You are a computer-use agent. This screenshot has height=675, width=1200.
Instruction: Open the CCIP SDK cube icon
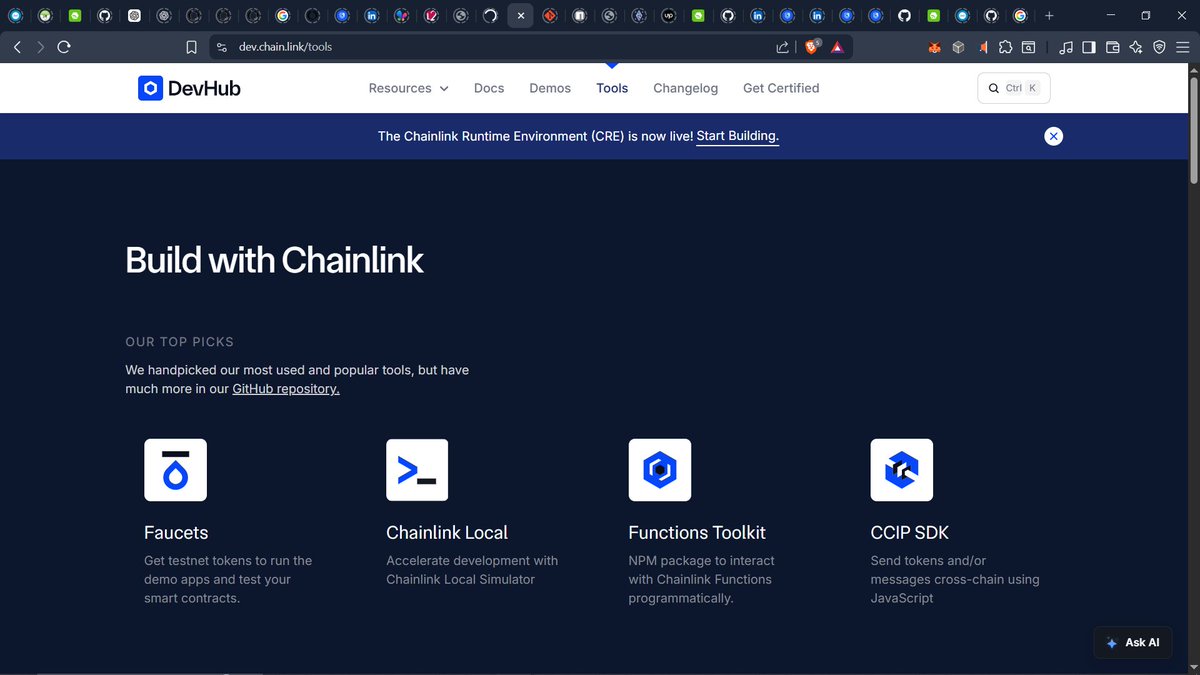tap(902, 470)
